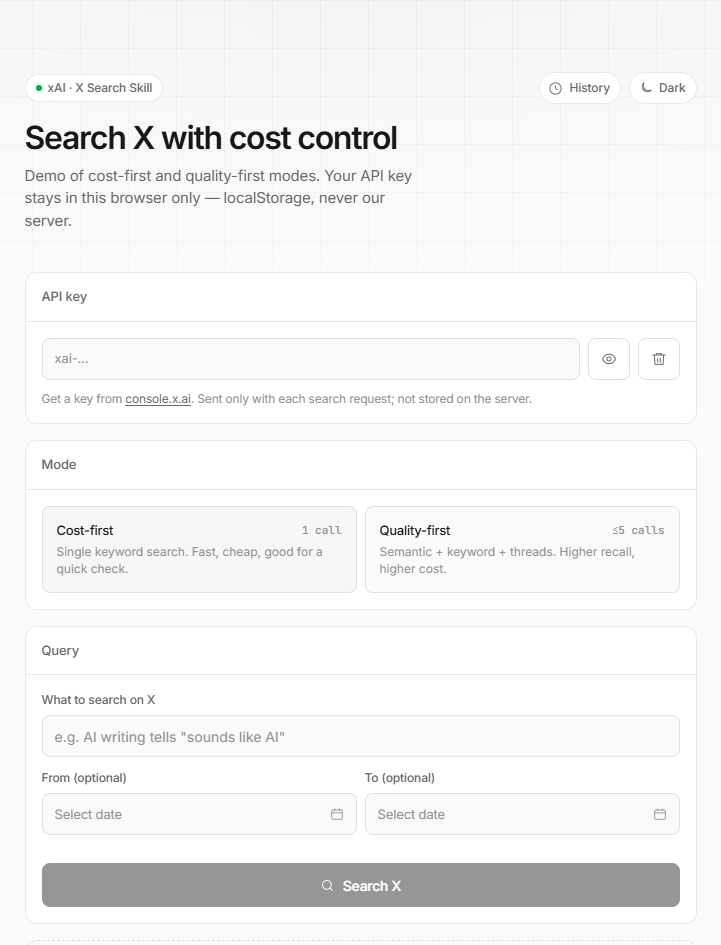This screenshot has height=945, width=721.
Task: Click the '≤5 calls' label on Quality-first
Action: click(x=638, y=530)
